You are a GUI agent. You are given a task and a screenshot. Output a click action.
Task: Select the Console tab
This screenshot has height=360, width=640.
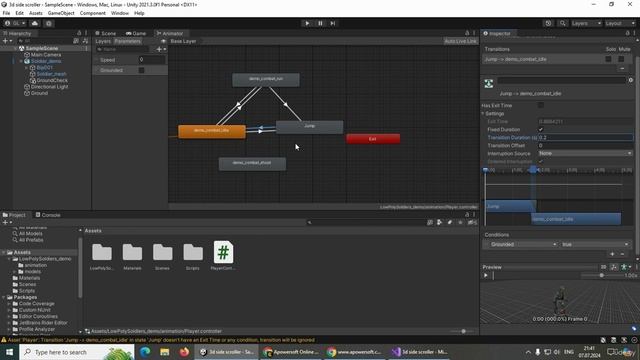[x=48, y=215]
